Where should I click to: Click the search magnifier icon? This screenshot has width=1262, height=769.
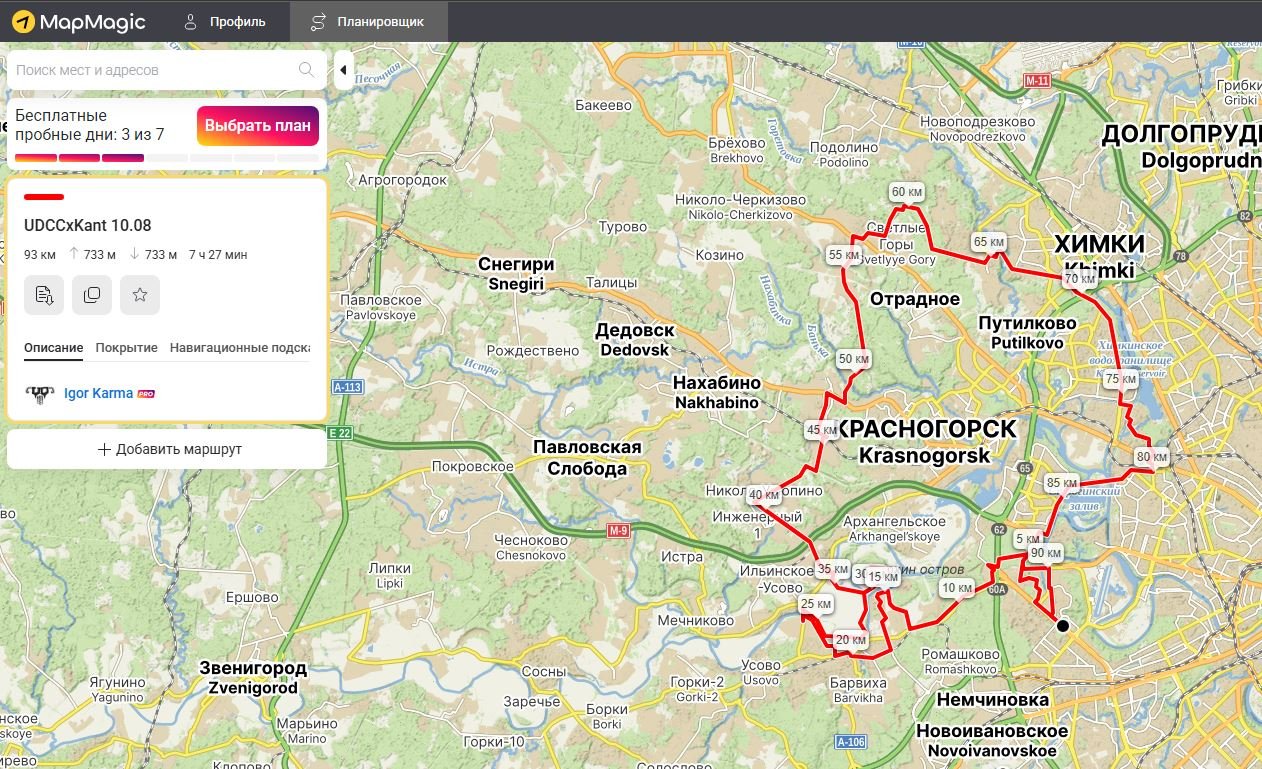tap(306, 70)
